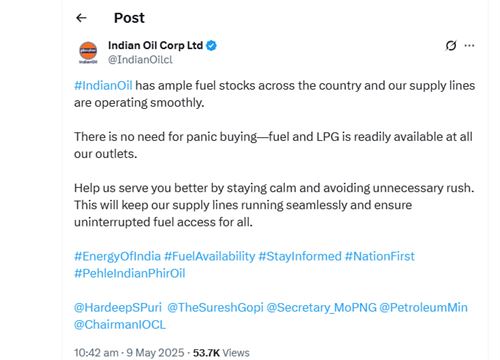Click the 53.7K Views count
Viewport: 500px width, 360px height.
point(221,353)
